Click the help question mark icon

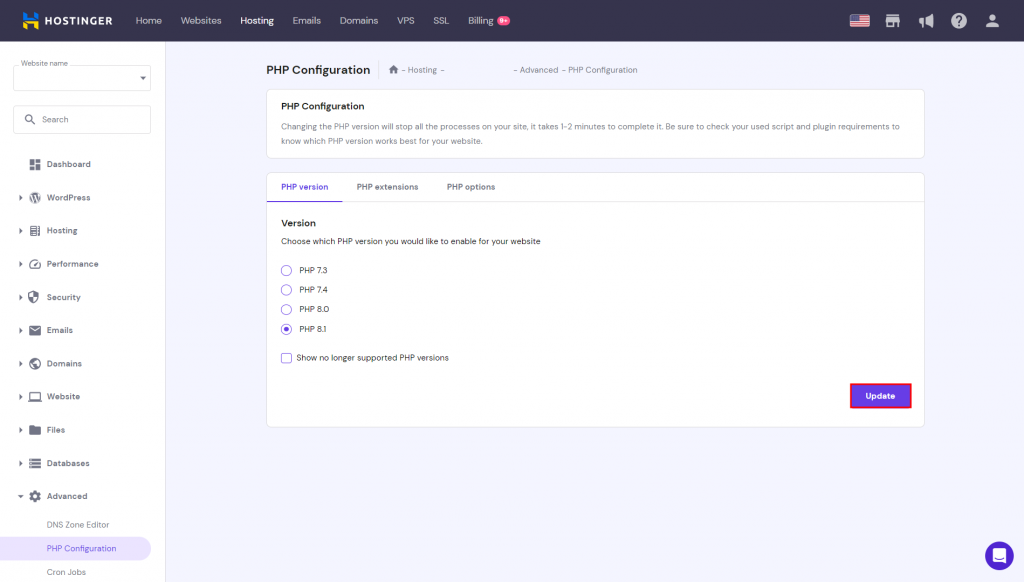(958, 20)
